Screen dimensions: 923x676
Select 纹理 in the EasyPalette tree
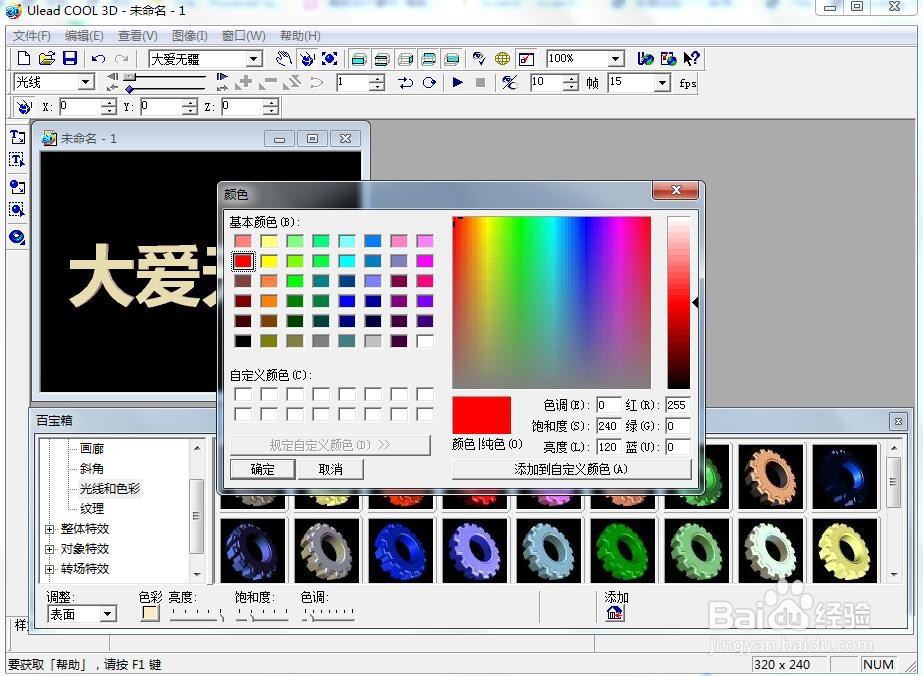pyautogui.click(x=92, y=508)
